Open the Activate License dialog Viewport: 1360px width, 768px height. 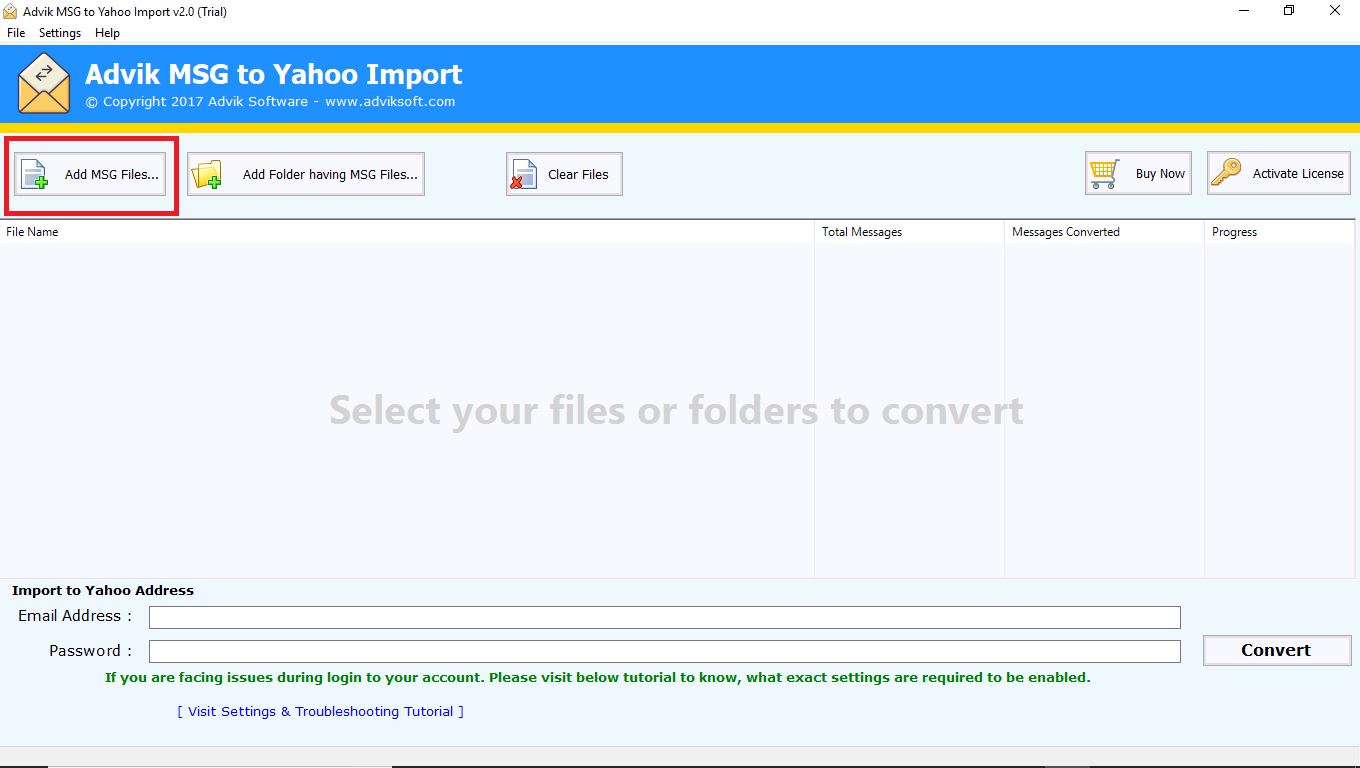pyautogui.click(x=1279, y=173)
